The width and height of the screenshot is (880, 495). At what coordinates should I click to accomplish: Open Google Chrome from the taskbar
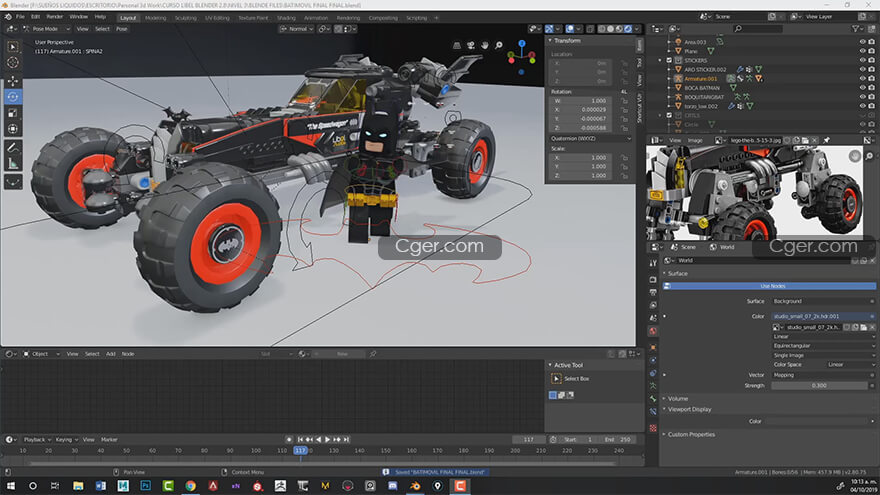point(191,485)
